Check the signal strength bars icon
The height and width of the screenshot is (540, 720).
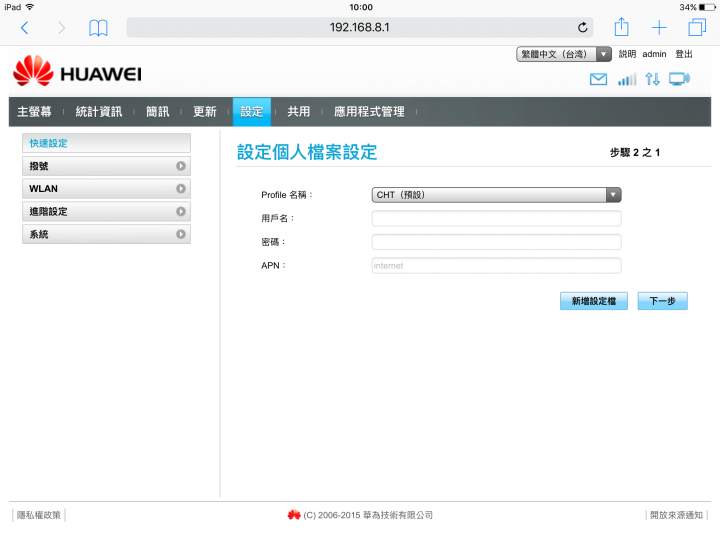[627, 79]
